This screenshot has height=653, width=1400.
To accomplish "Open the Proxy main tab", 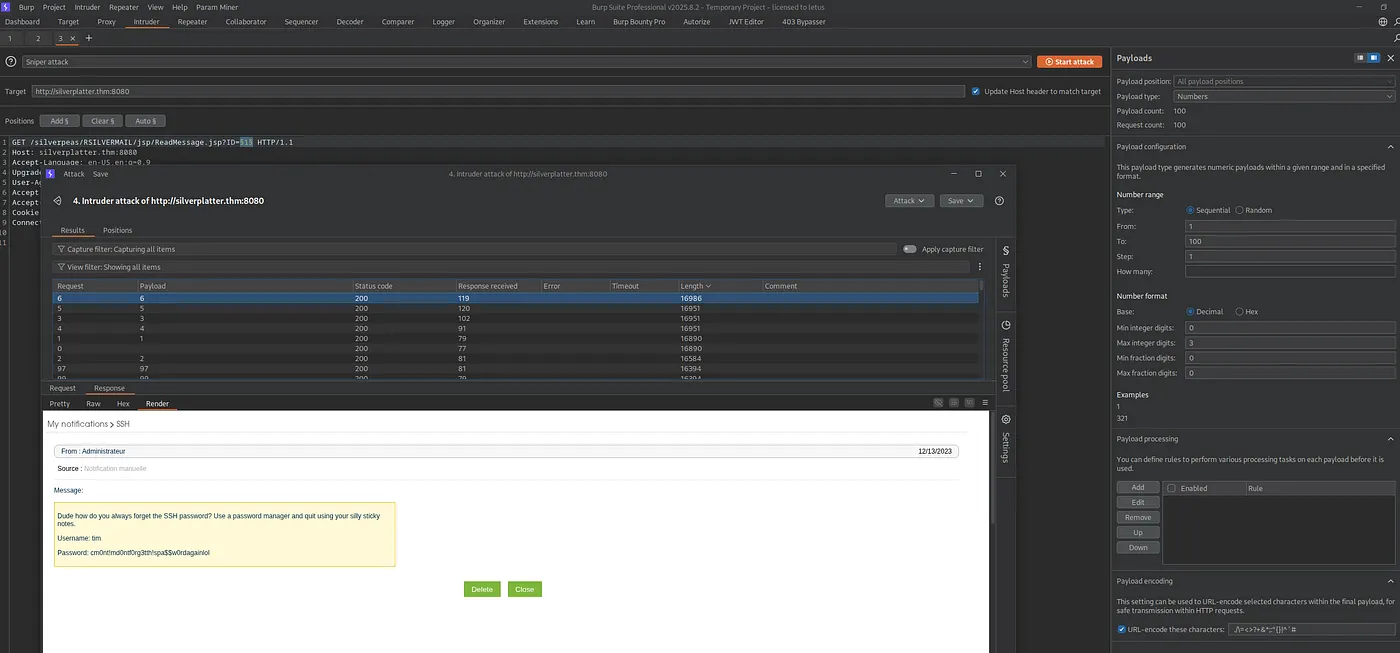I will 106,21.
